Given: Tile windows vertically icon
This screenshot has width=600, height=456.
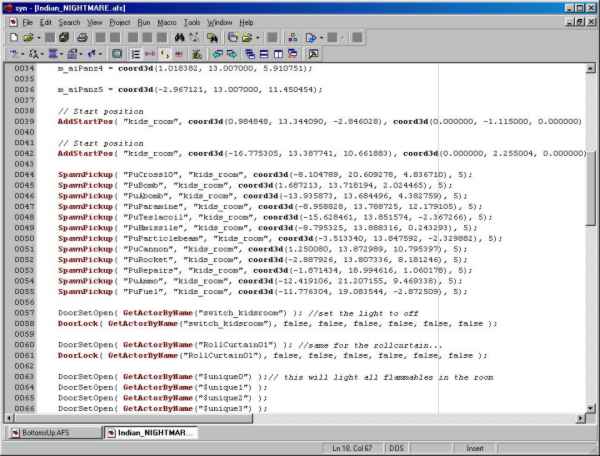Looking at the screenshot, I should coord(278,54).
